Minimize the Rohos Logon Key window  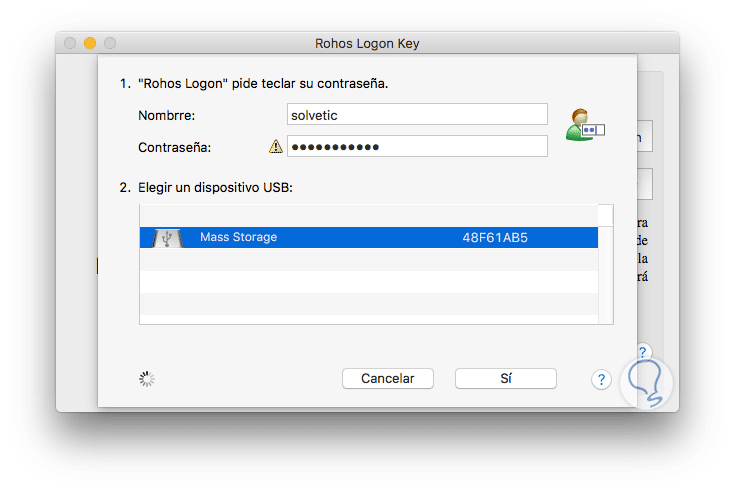click(90, 43)
